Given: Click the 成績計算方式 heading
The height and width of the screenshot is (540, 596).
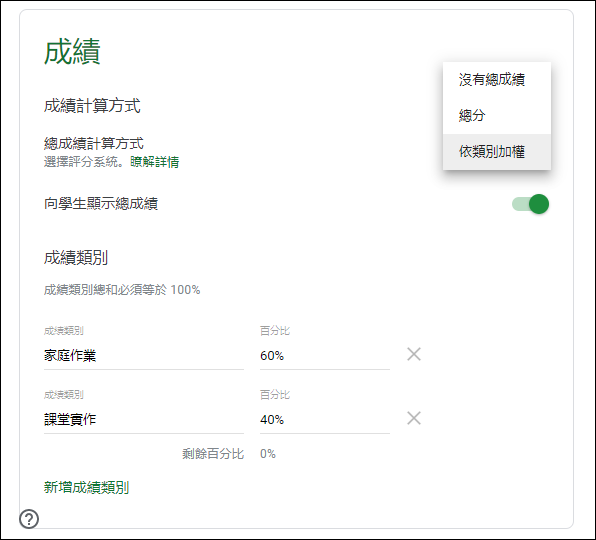Looking at the screenshot, I should pyautogui.click(x=92, y=106).
